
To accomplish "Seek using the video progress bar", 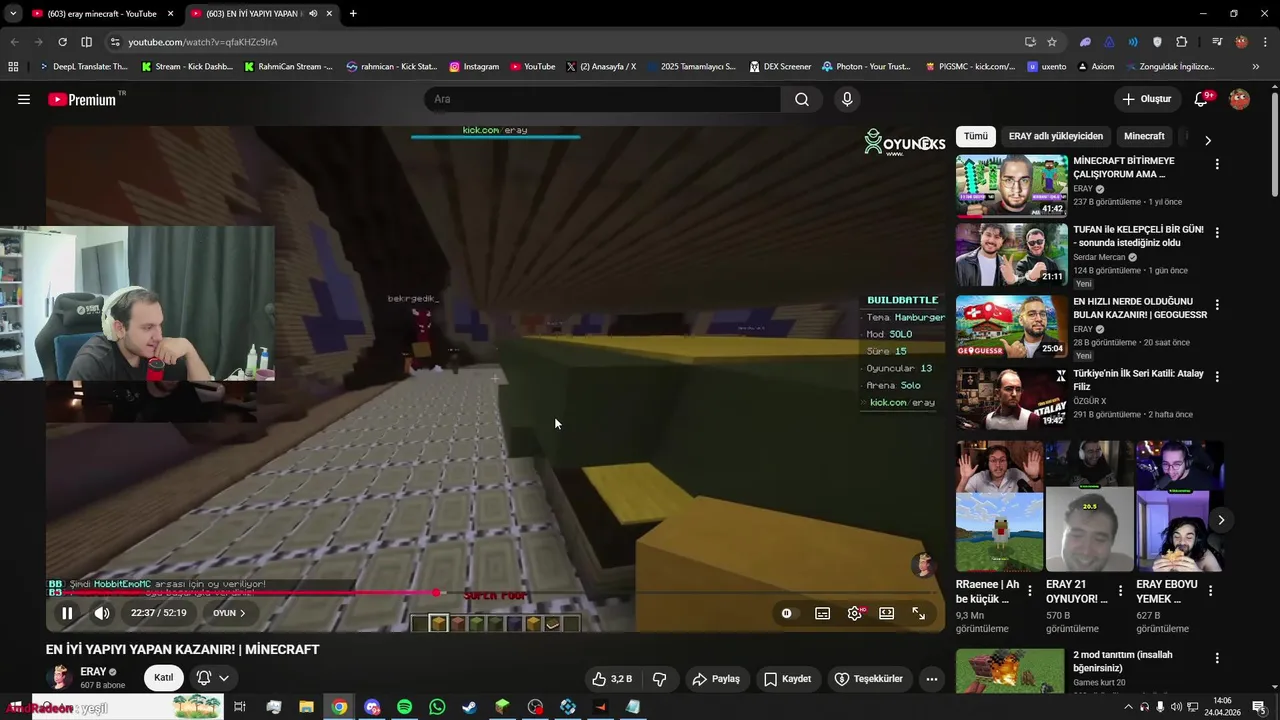I will click(494, 593).
